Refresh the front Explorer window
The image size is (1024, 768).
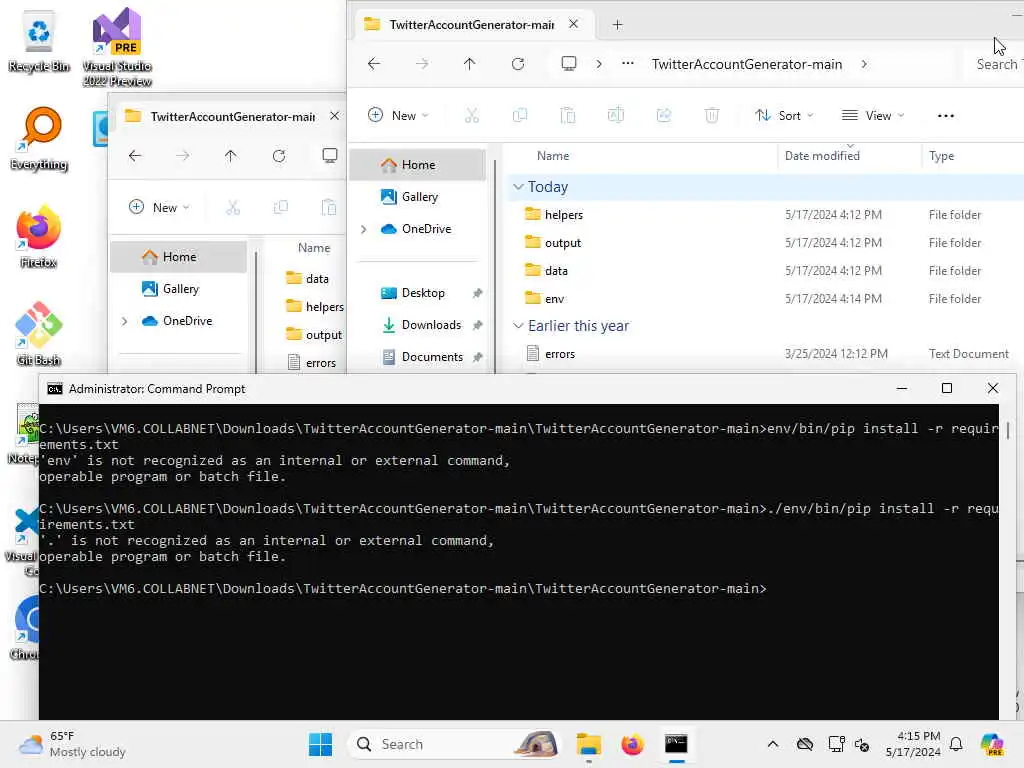(518, 64)
